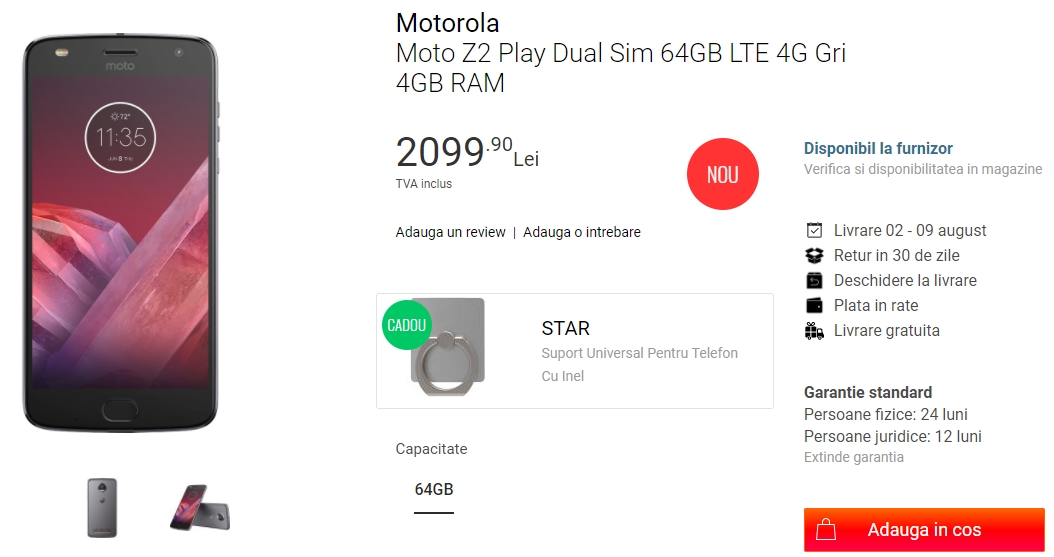Click the green CADOU gift badge

(x=405, y=325)
